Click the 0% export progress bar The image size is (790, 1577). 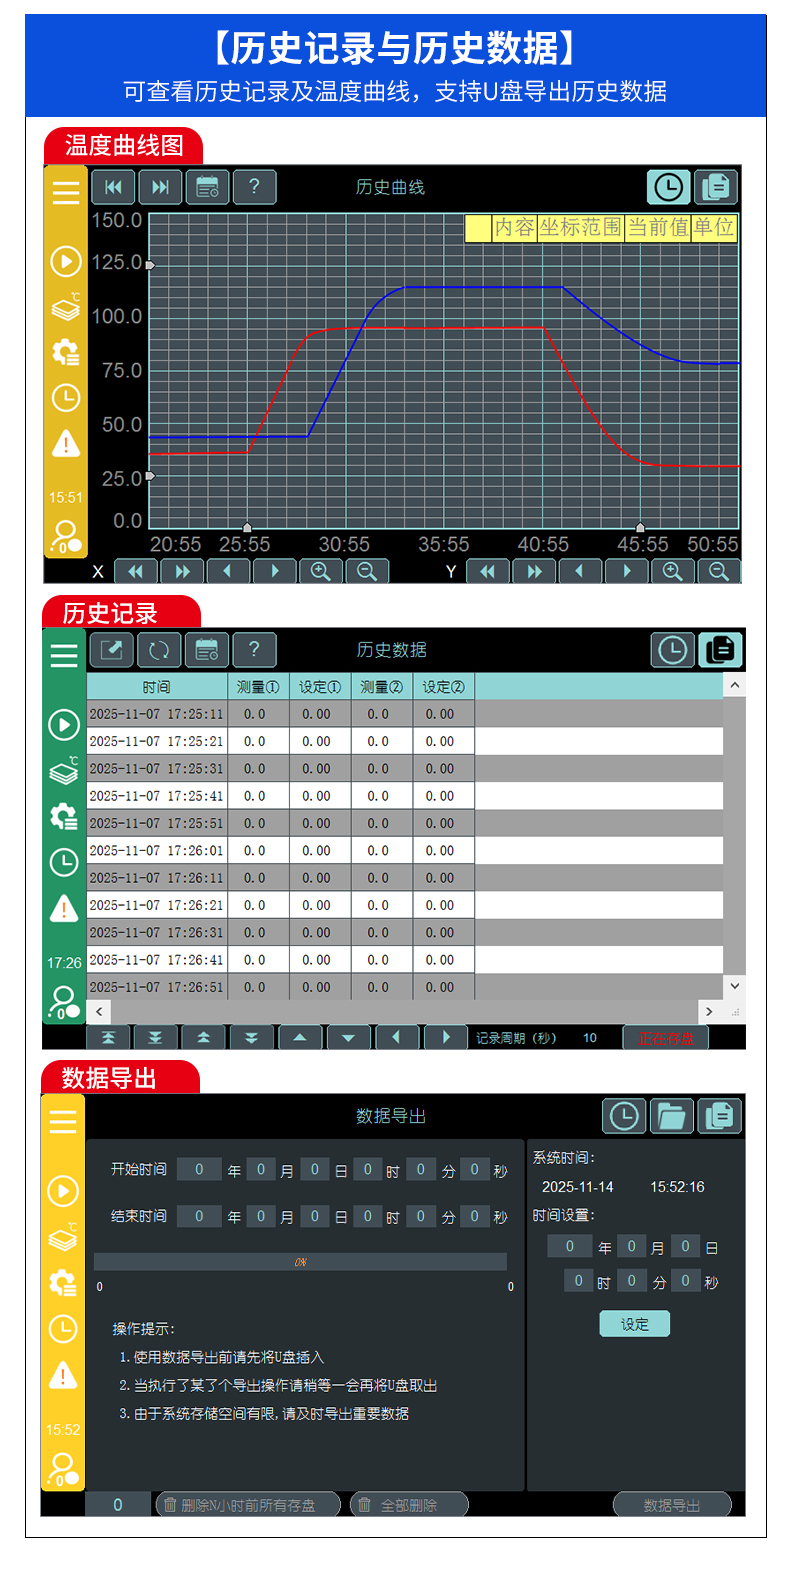(x=300, y=1262)
